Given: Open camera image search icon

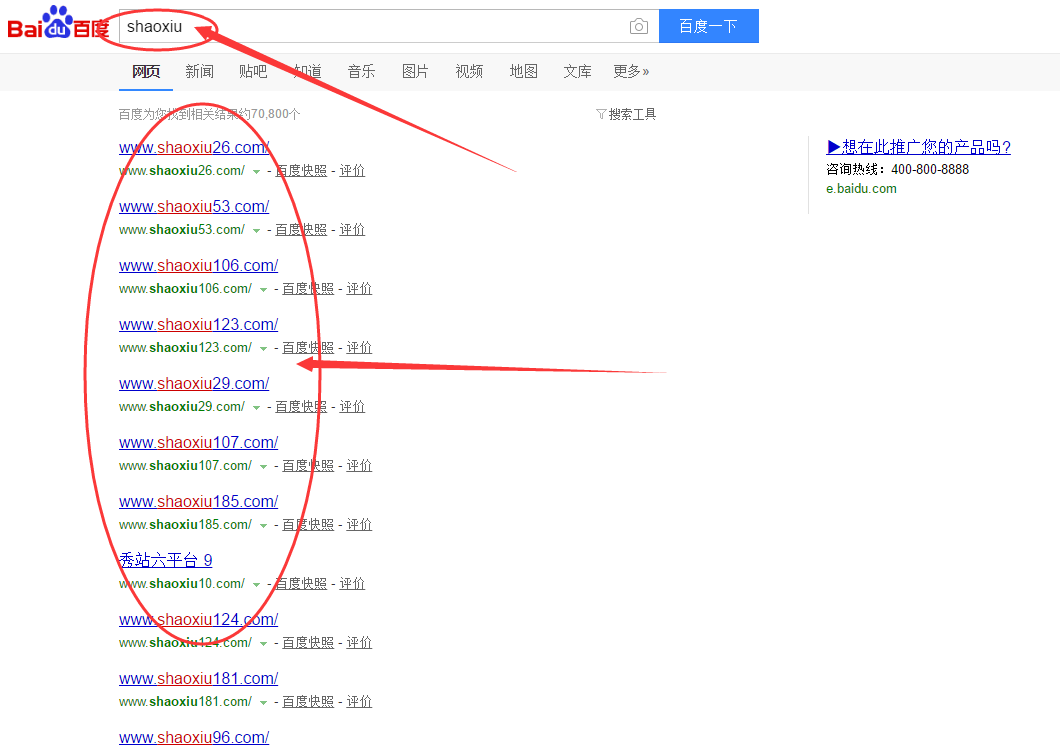Looking at the screenshot, I should click(x=639, y=27).
